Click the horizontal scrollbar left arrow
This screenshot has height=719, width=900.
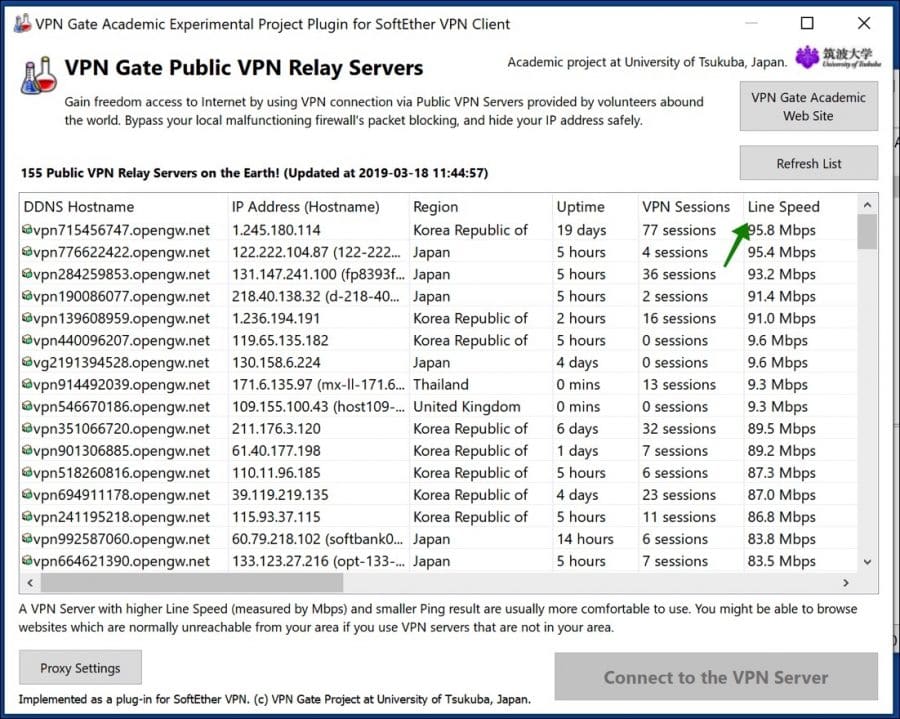30,582
